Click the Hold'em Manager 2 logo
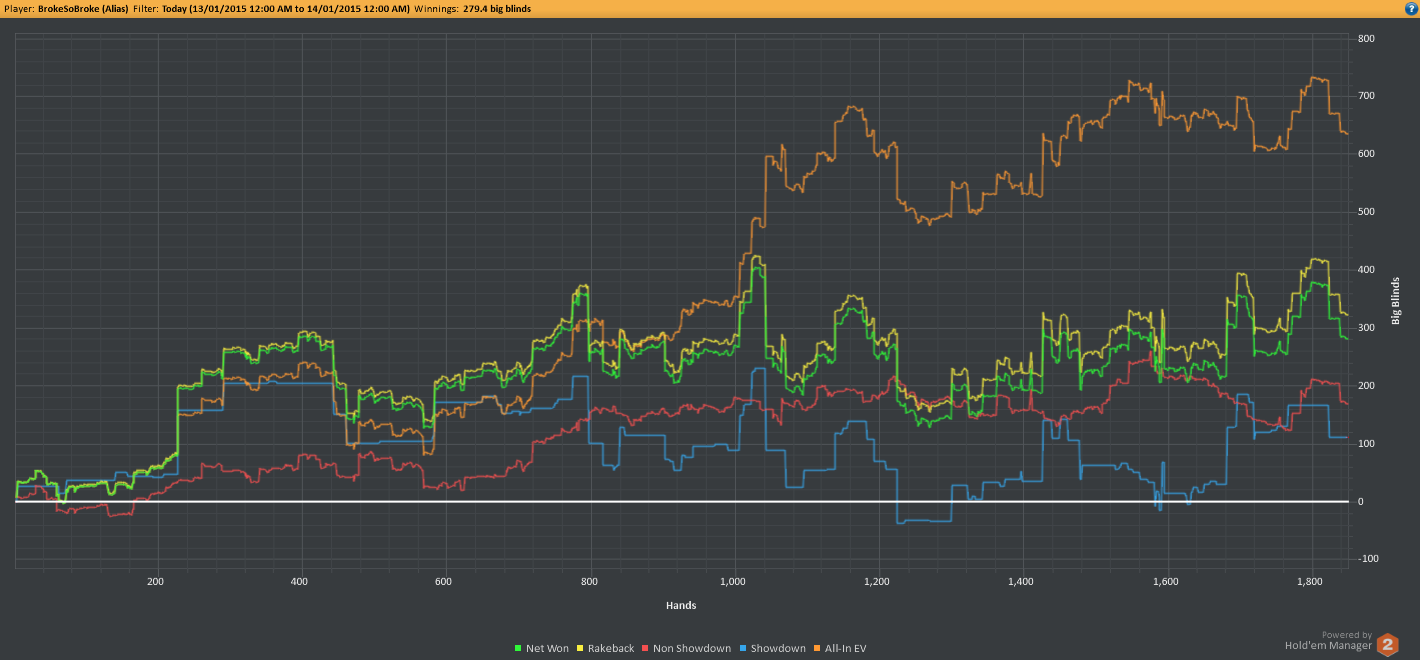This screenshot has height=660, width=1420. 1387,645
